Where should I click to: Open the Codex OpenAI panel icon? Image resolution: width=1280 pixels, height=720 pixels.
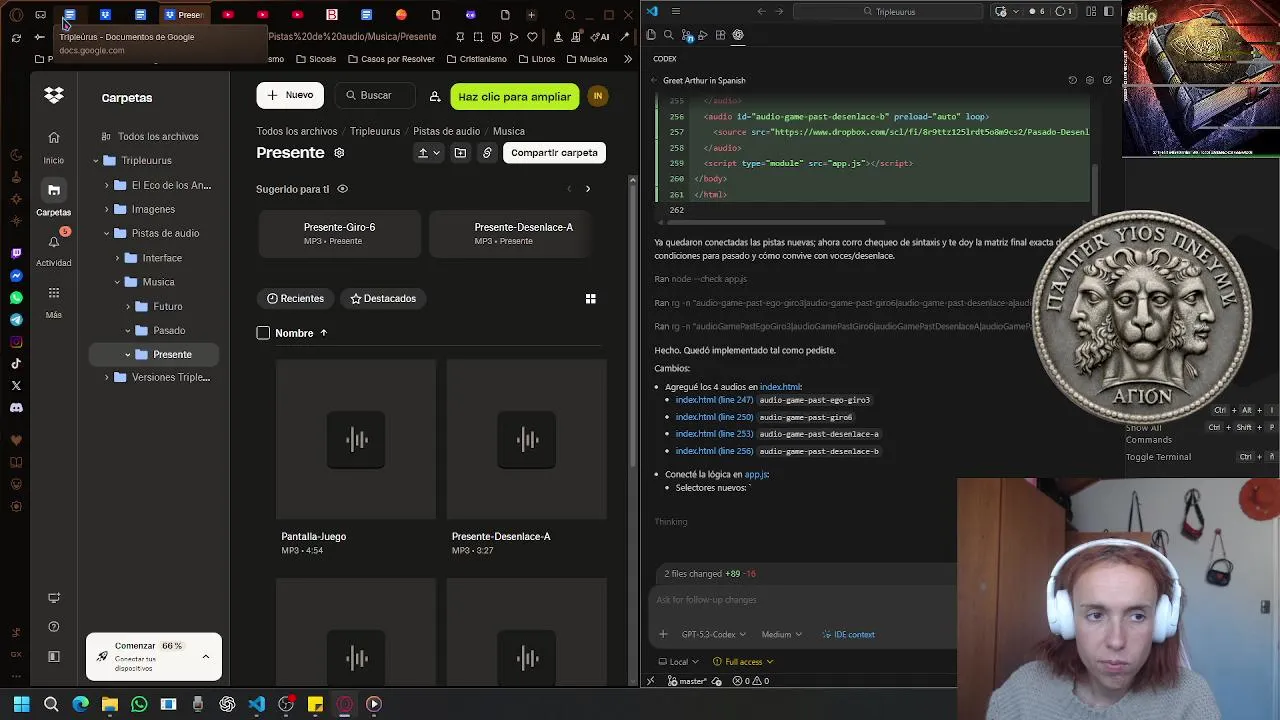point(738,35)
